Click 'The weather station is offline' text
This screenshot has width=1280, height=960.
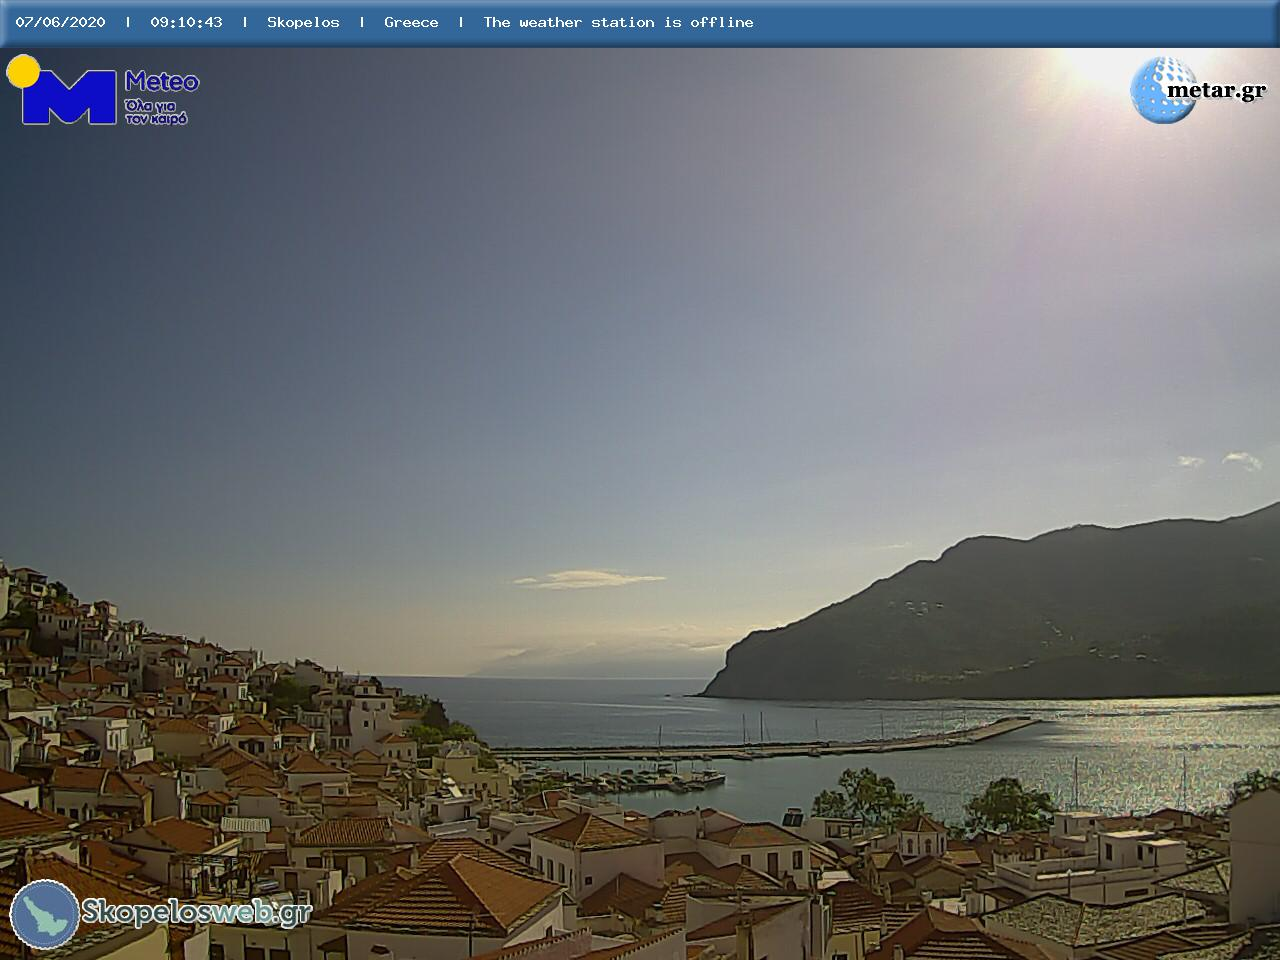pyautogui.click(x=618, y=22)
